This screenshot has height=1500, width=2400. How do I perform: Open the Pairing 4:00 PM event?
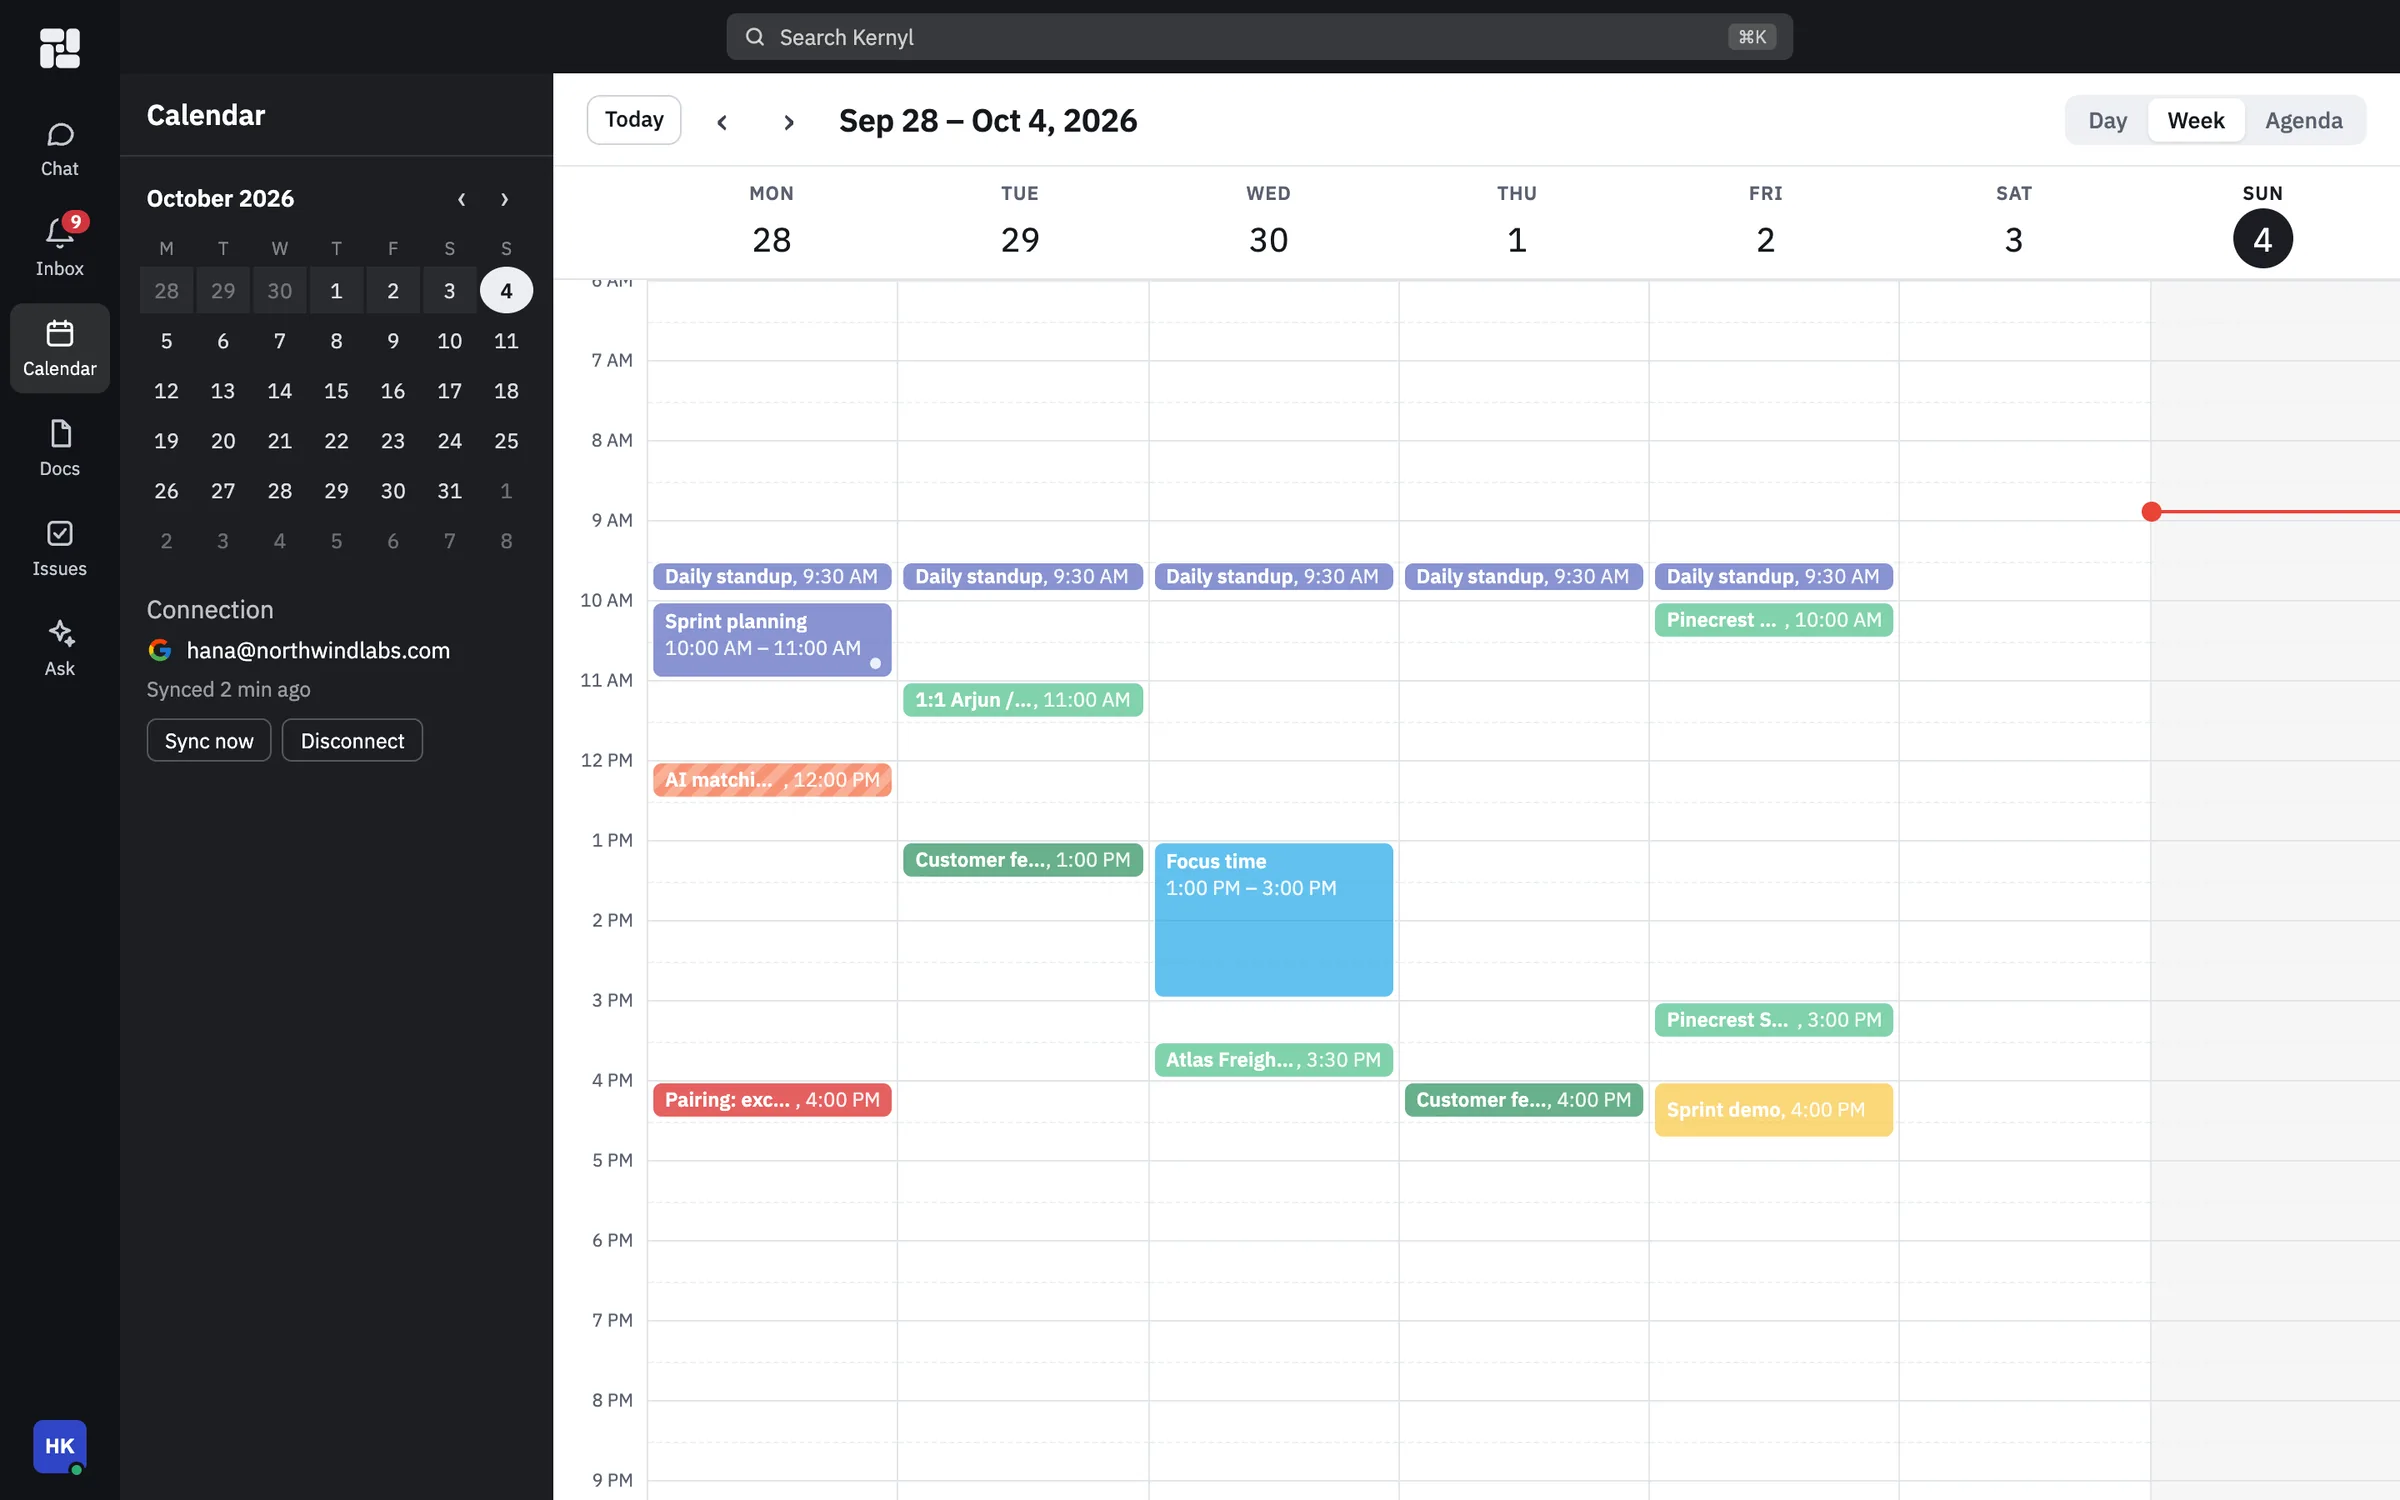[772, 1100]
